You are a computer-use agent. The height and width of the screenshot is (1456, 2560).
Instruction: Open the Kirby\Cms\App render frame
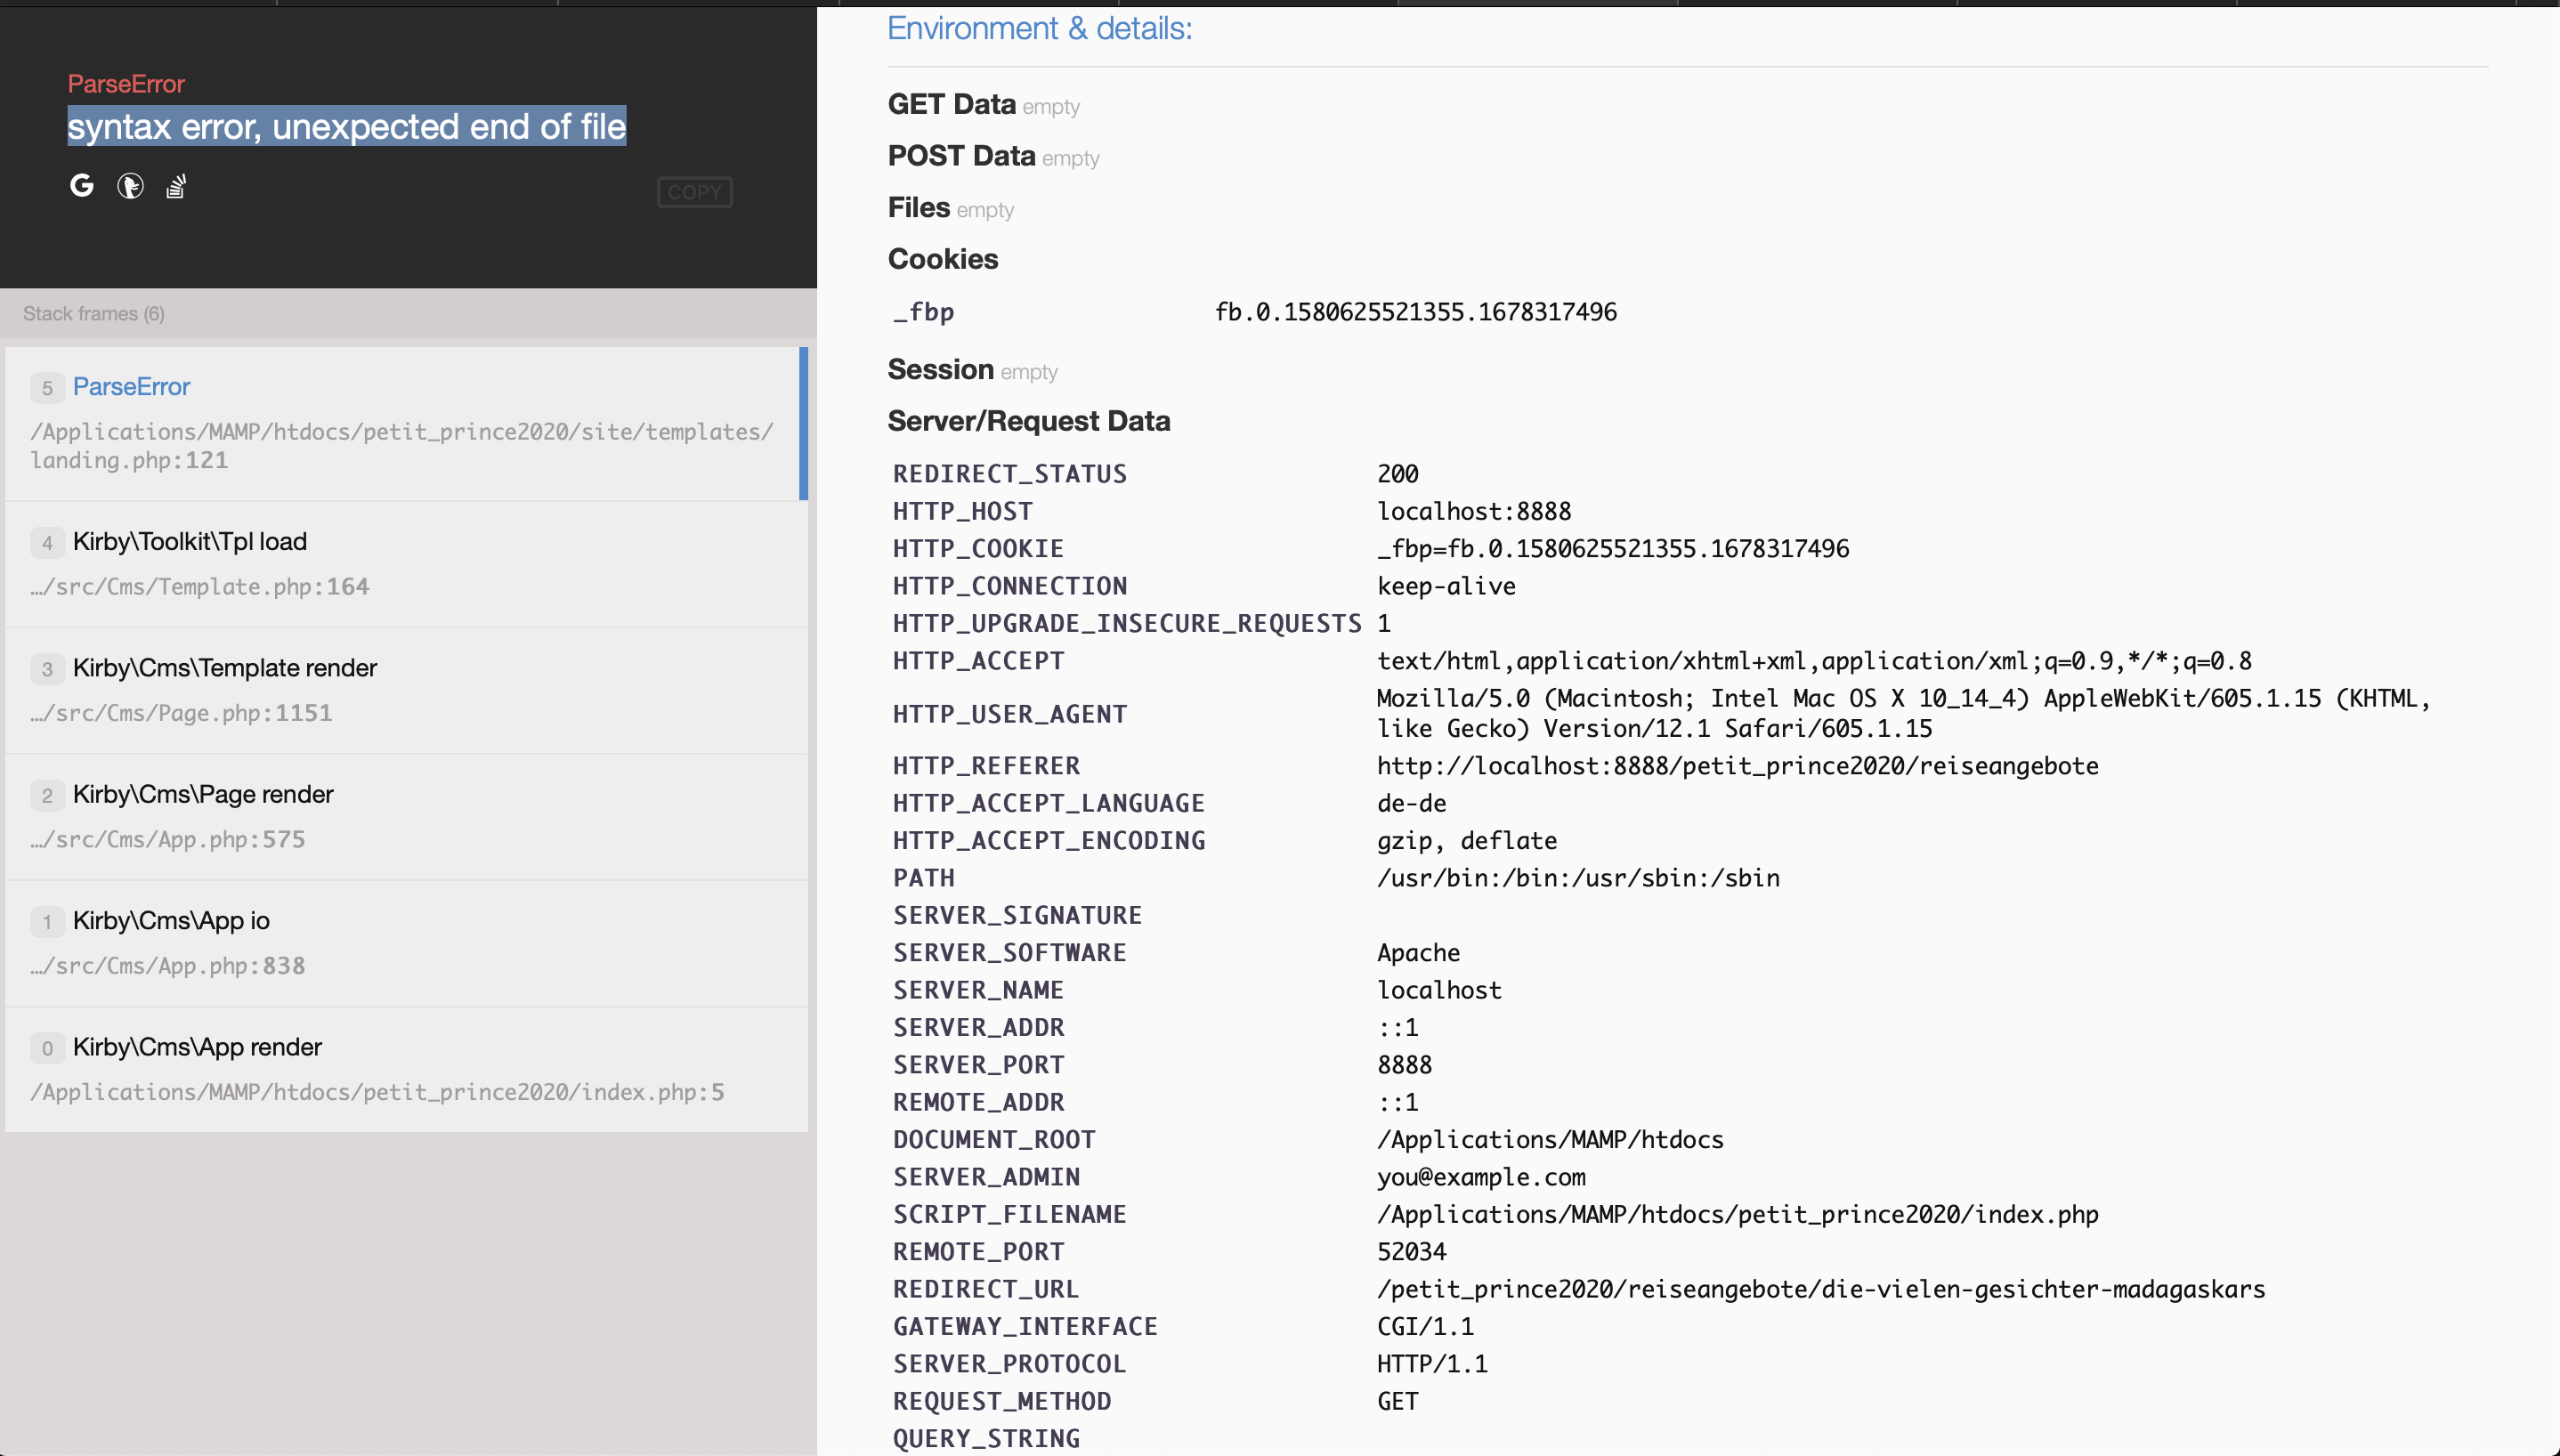pos(197,1047)
